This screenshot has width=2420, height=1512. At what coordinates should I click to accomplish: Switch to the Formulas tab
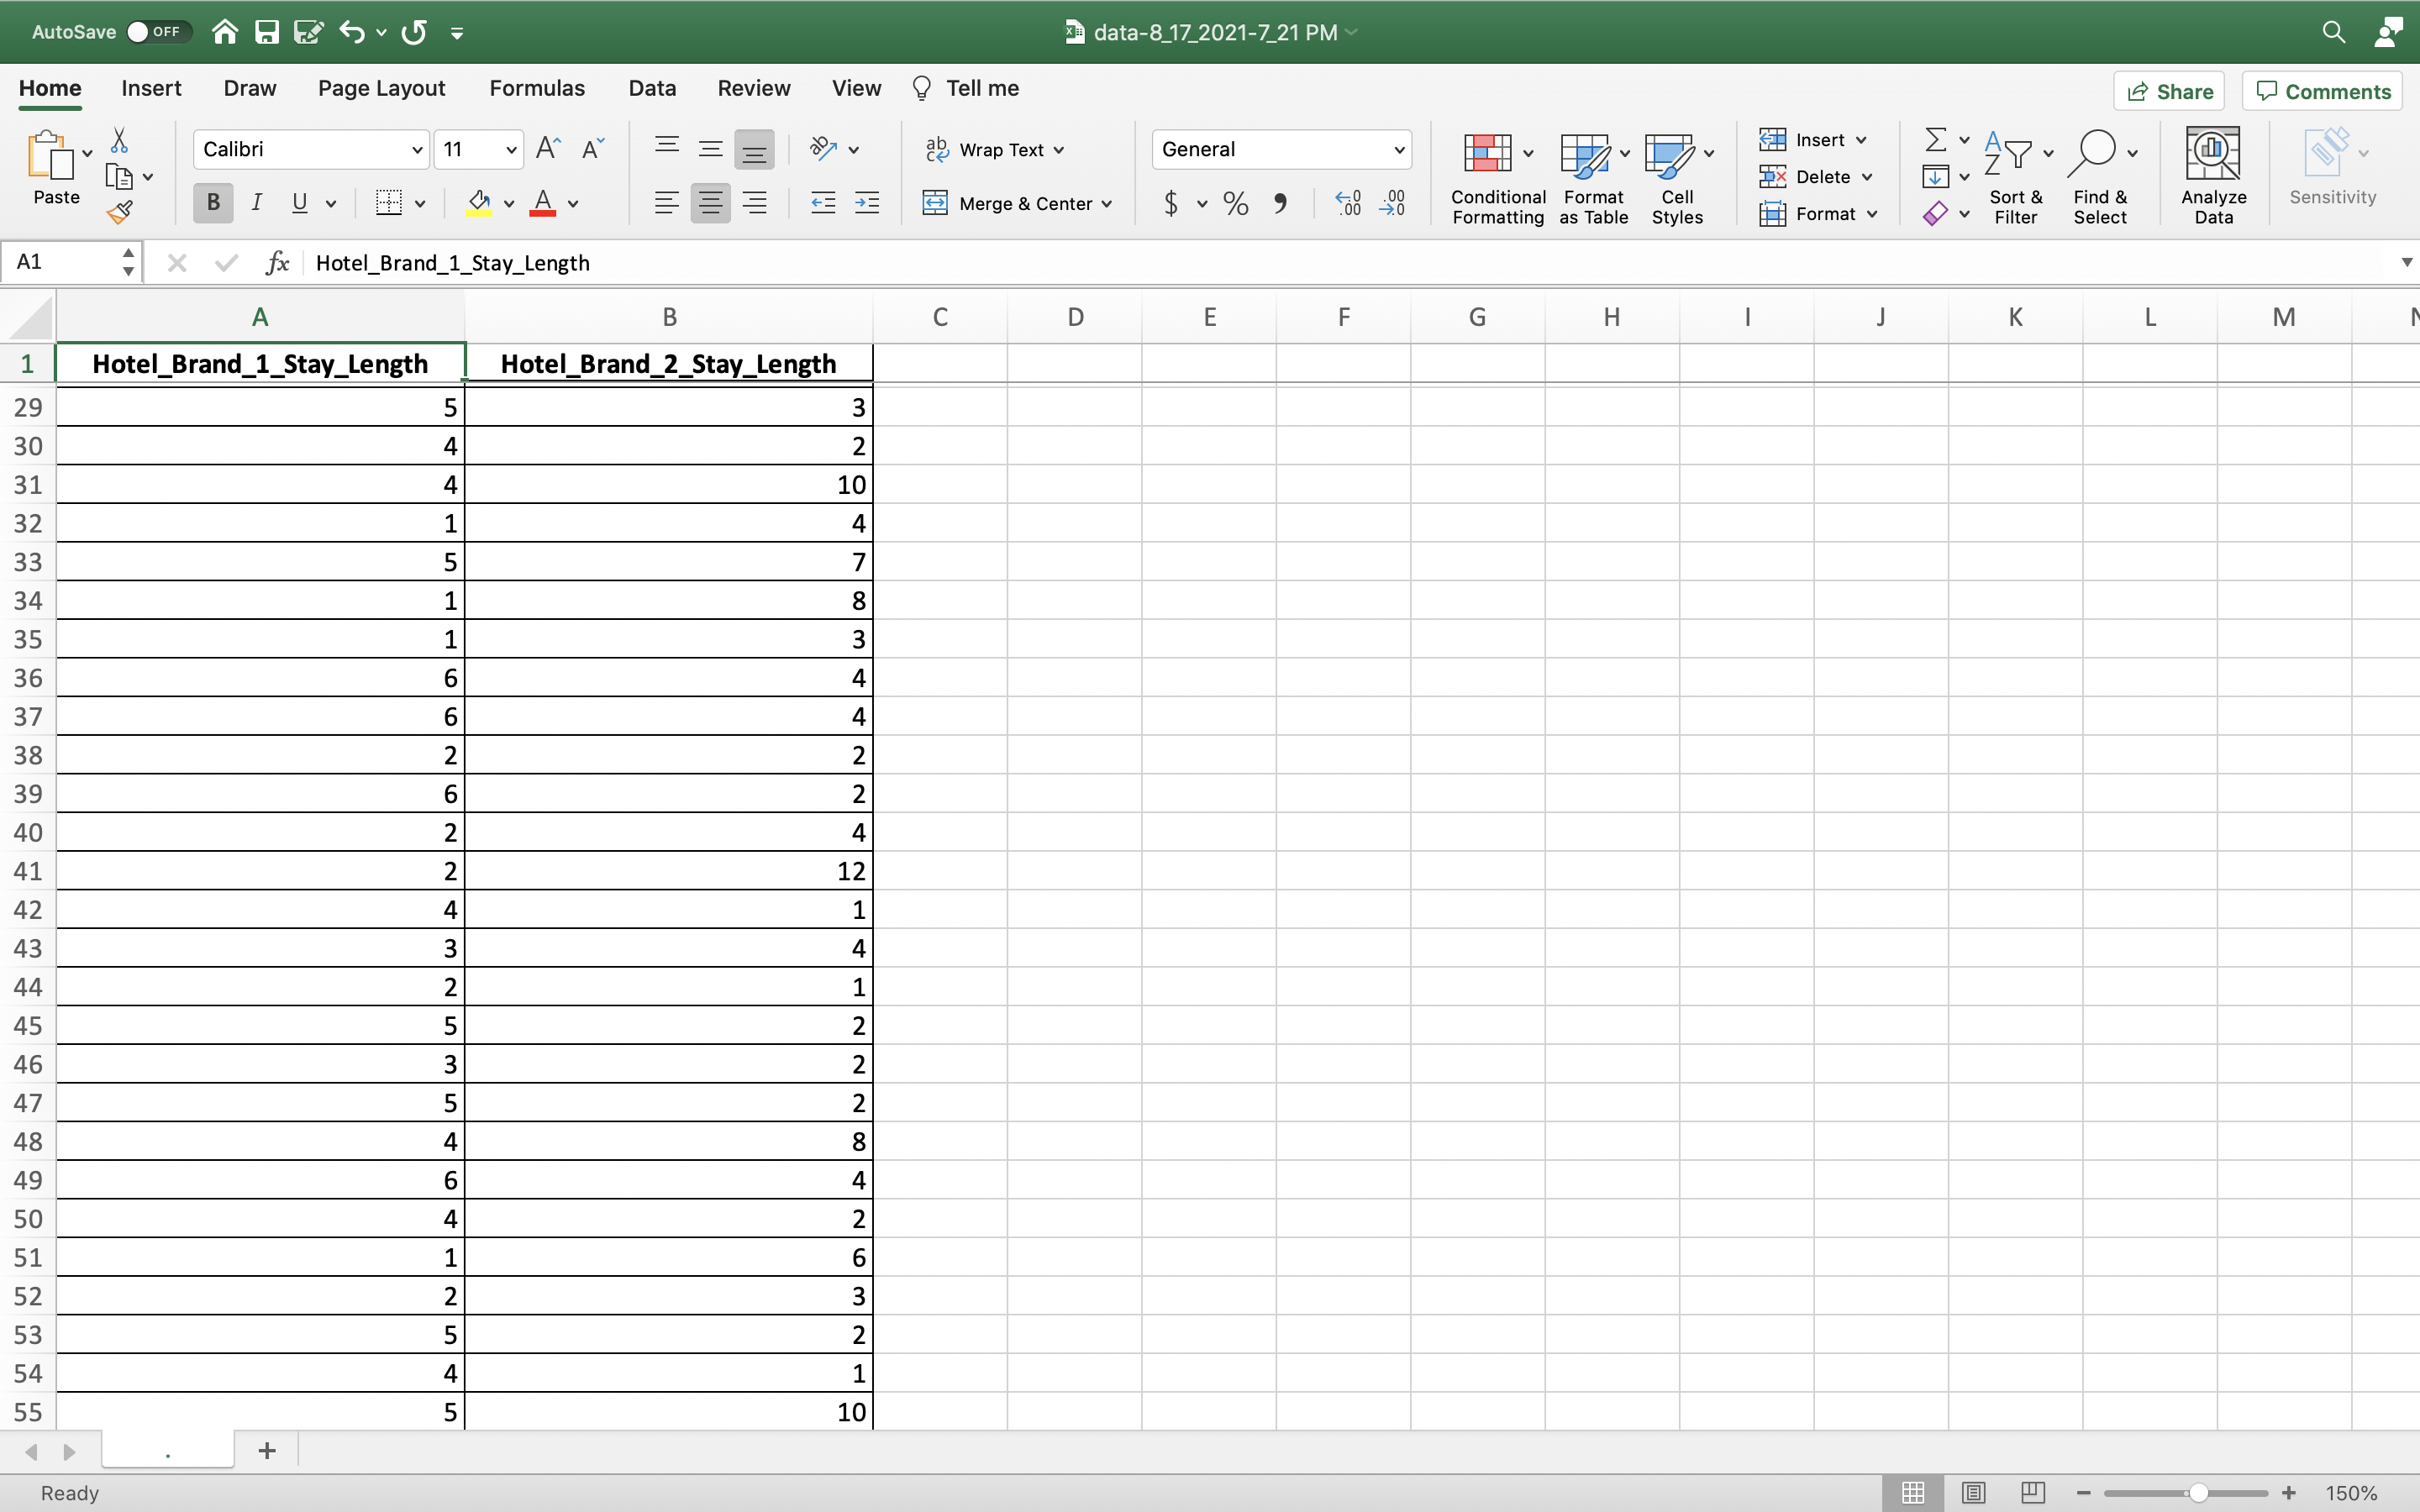(x=536, y=88)
